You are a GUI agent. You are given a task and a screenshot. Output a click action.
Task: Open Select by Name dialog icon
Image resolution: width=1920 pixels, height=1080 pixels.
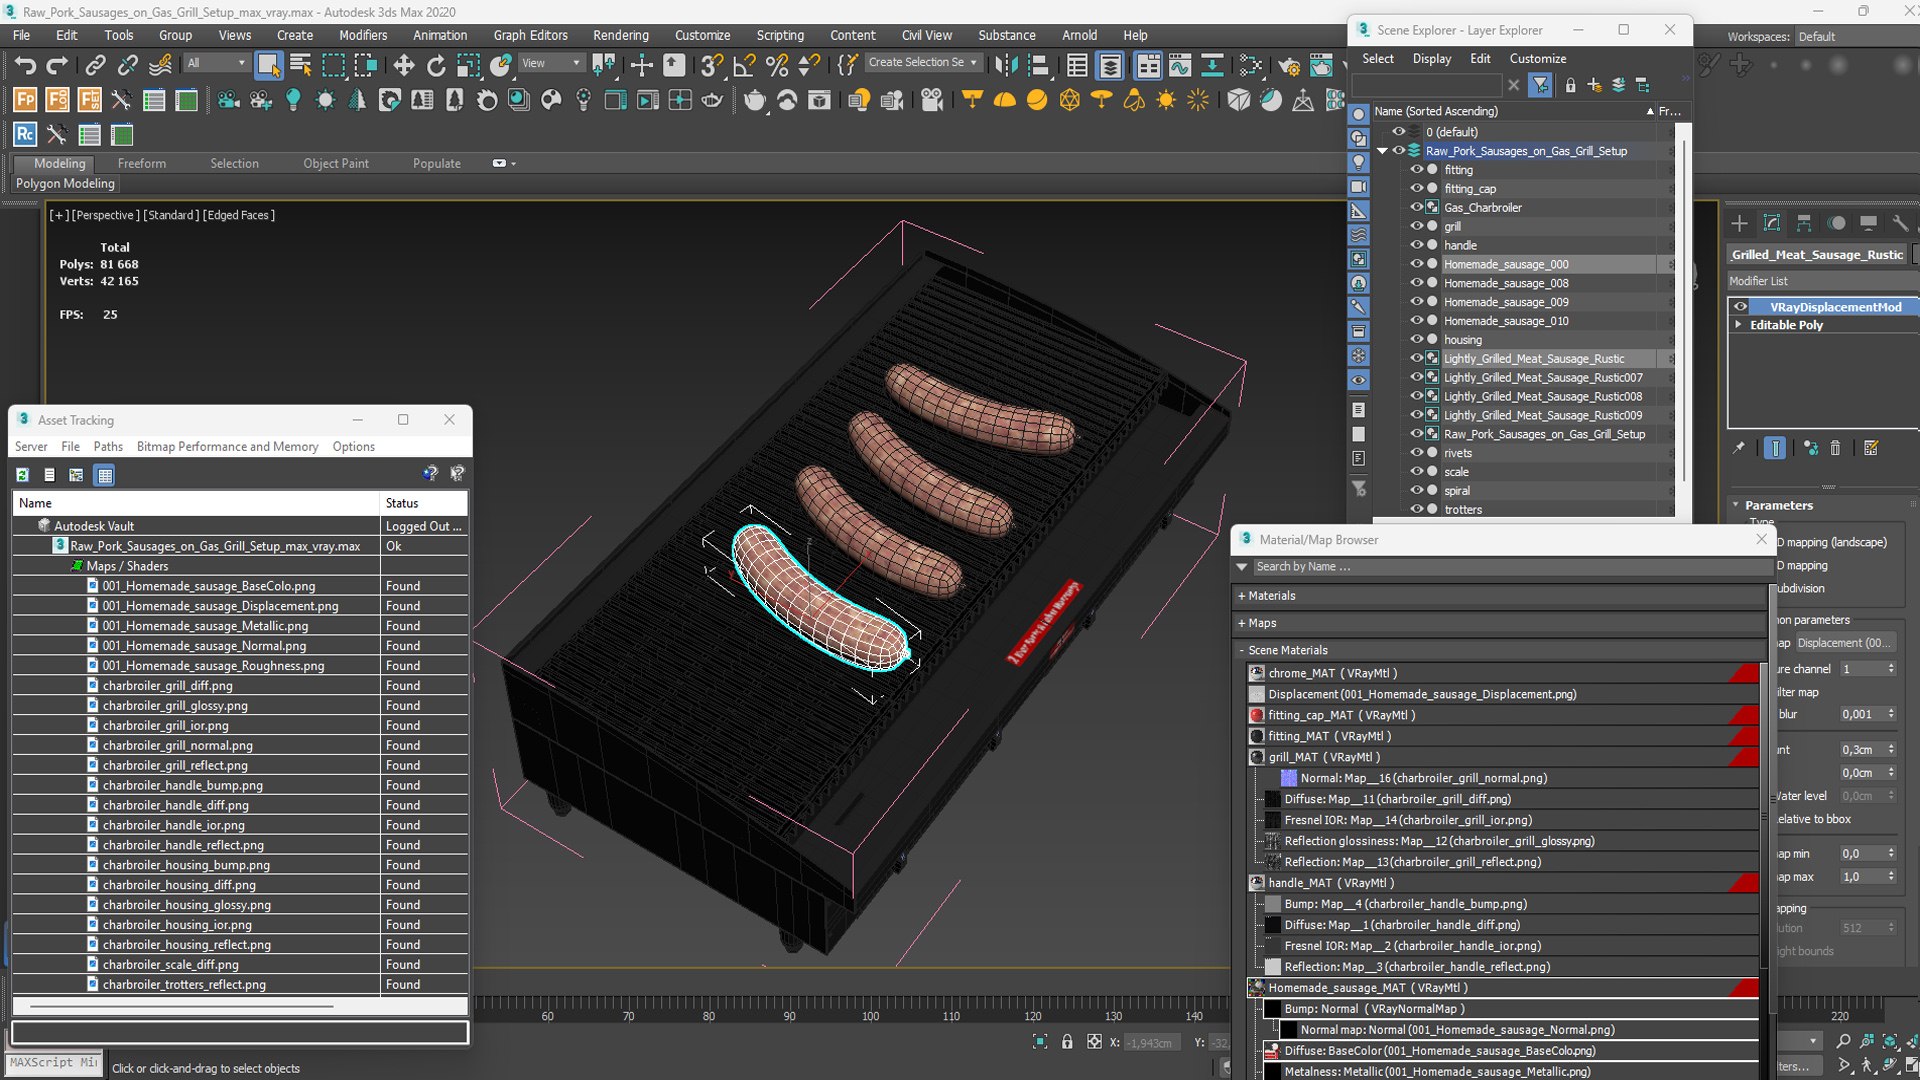[300, 66]
